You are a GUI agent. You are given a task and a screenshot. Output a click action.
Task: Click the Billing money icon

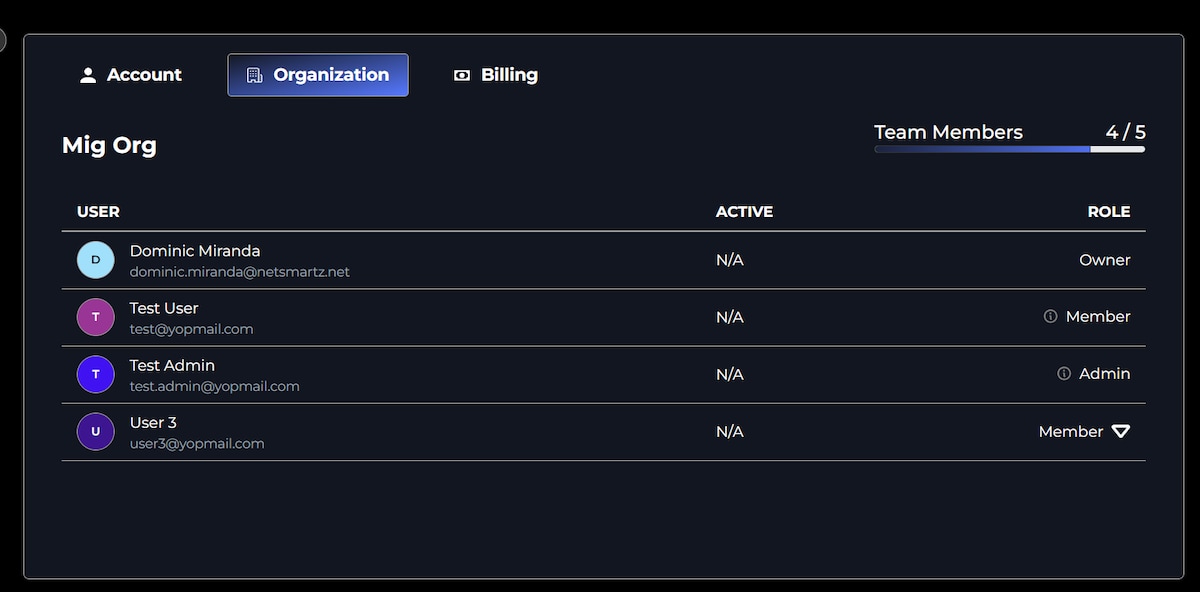(462, 75)
